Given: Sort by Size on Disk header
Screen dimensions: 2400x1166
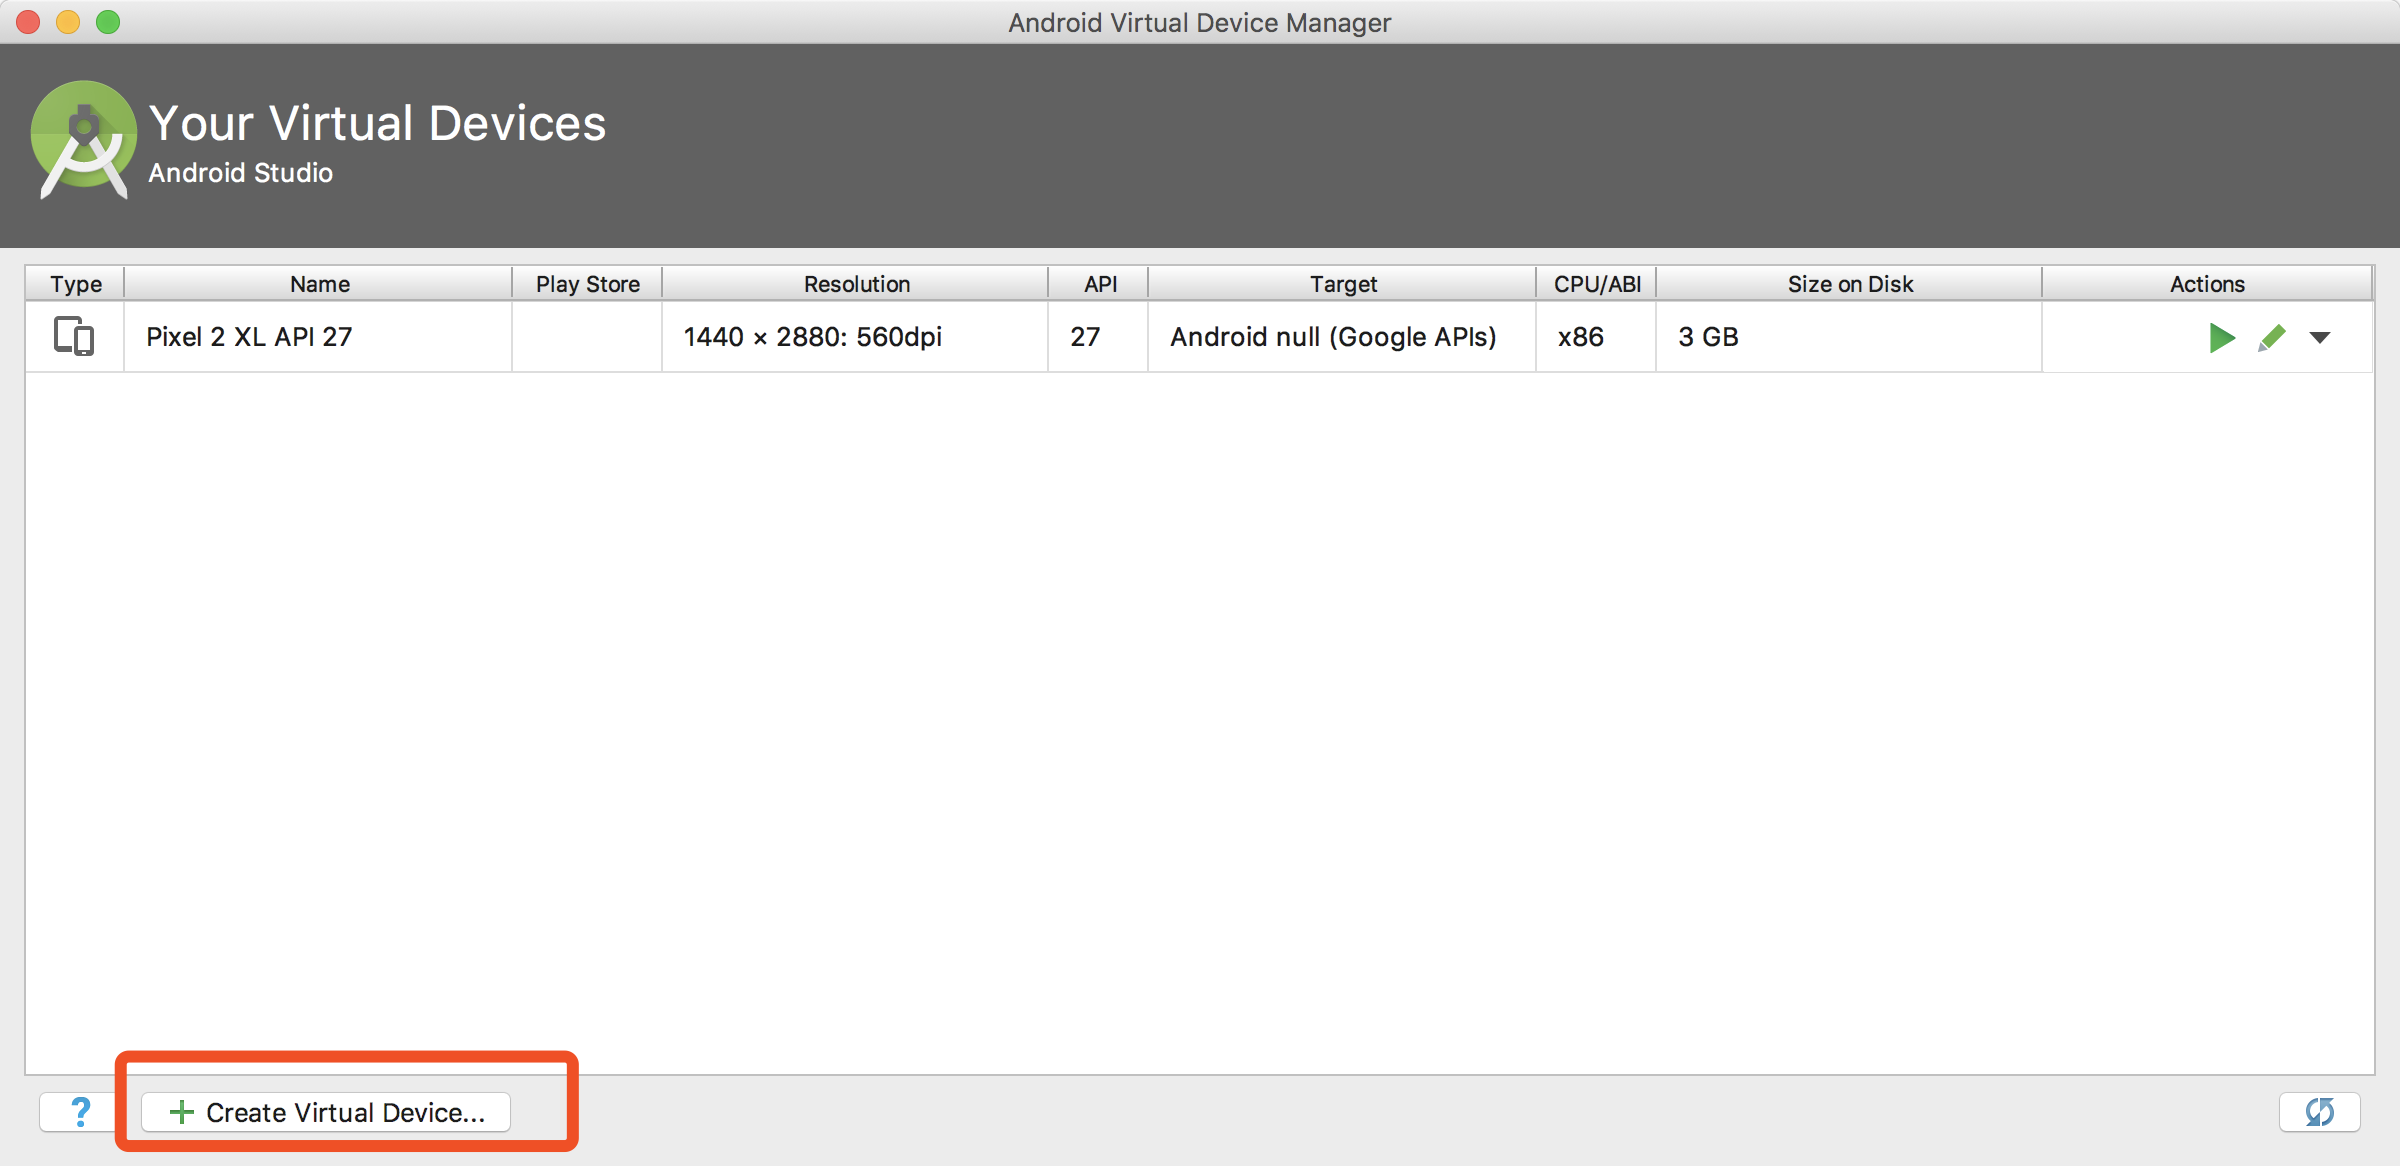Looking at the screenshot, I should (1850, 284).
